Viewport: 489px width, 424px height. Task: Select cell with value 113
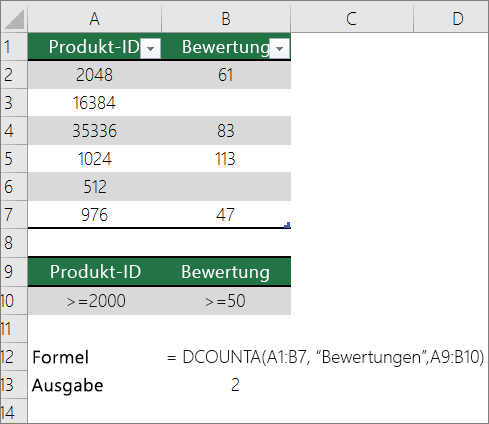click(226, 159)
